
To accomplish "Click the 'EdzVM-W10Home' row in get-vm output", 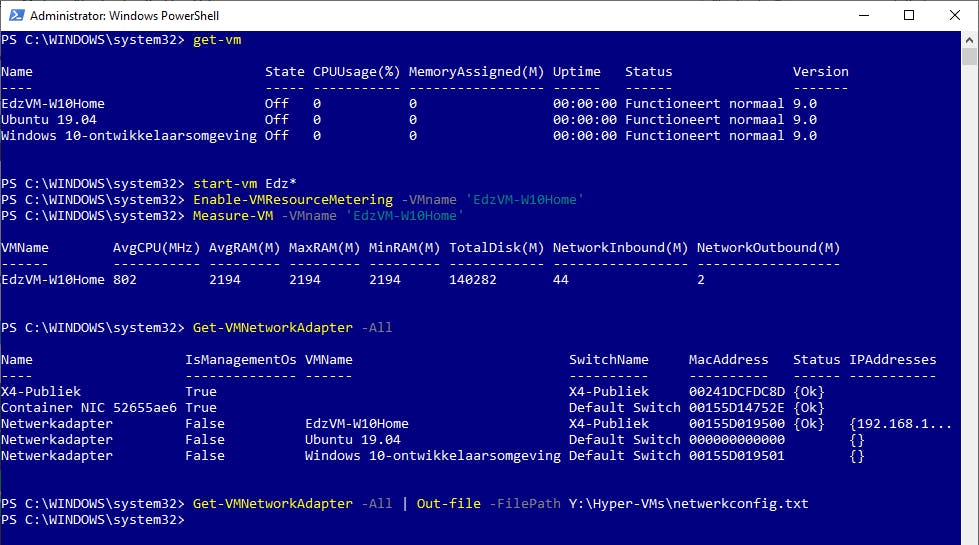I will point(409,104).
